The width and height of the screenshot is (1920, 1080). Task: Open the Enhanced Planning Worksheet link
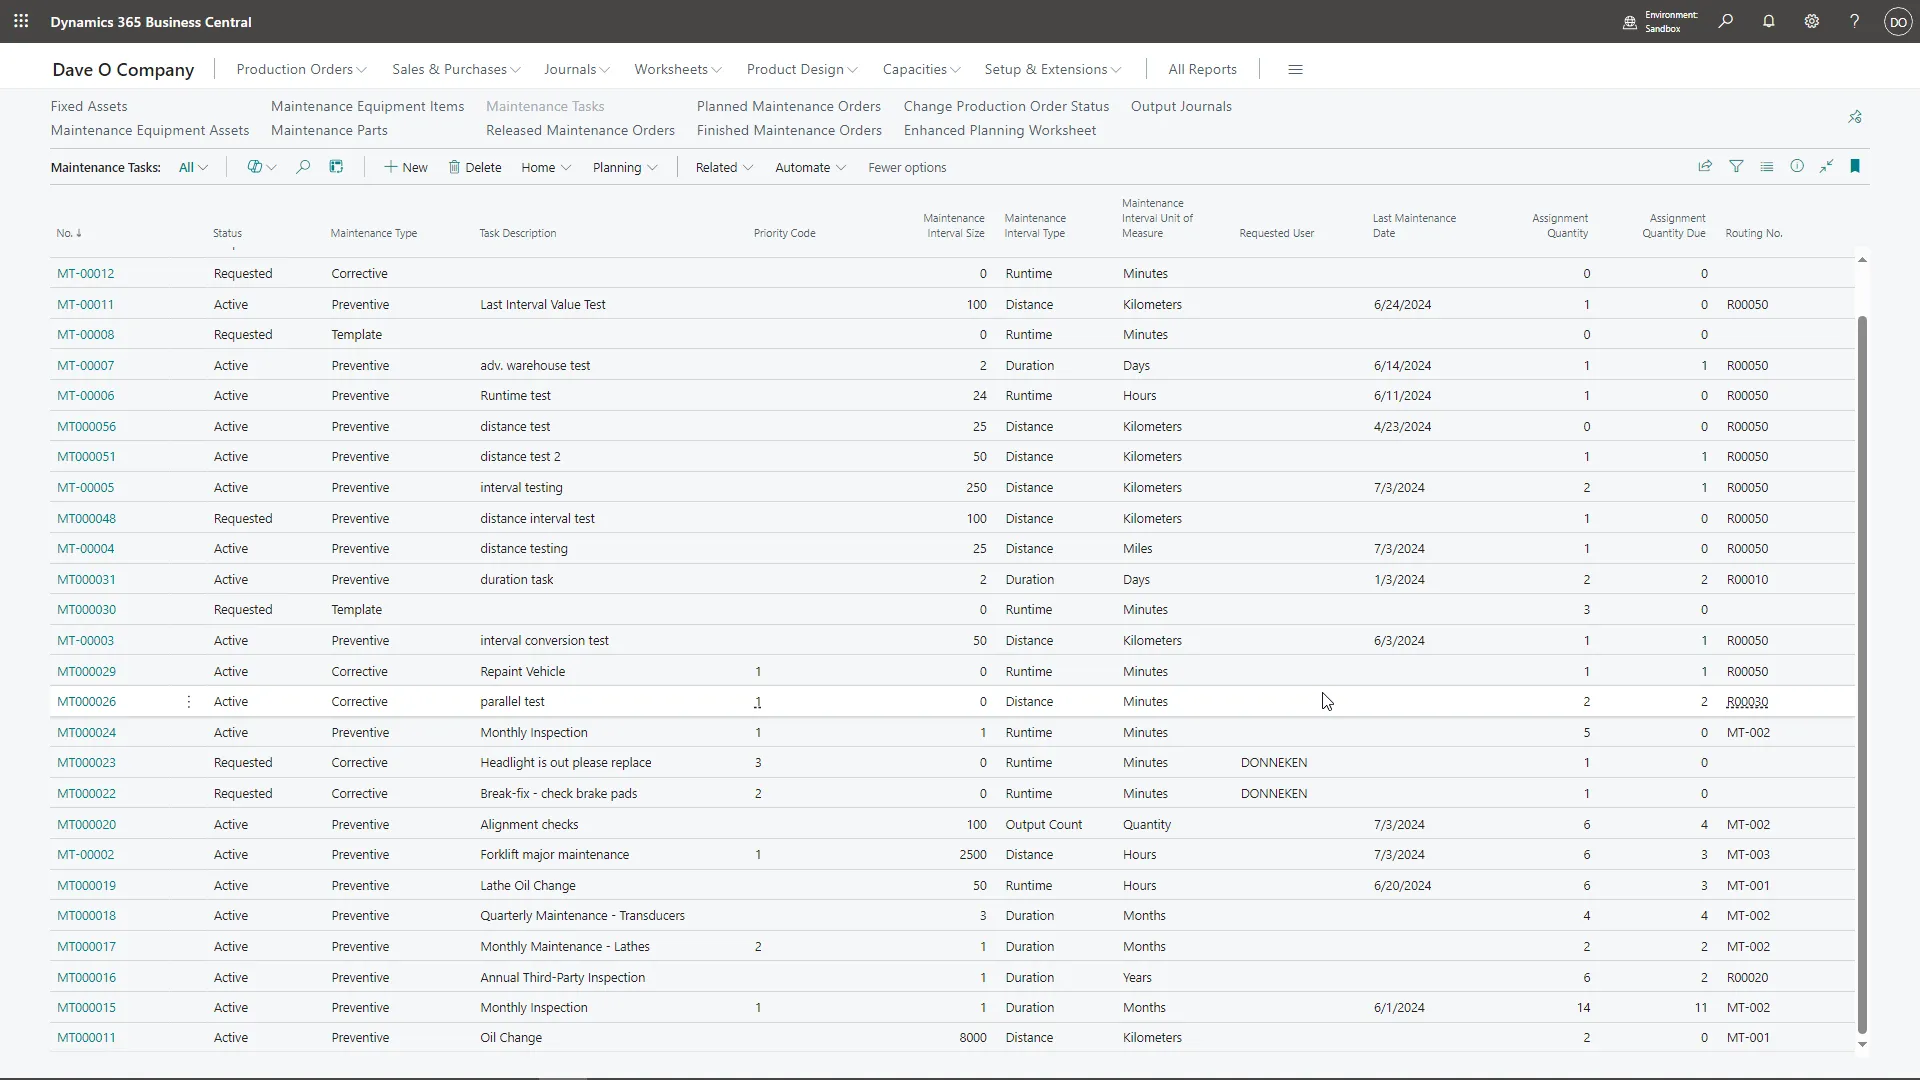click(1000, 130)
